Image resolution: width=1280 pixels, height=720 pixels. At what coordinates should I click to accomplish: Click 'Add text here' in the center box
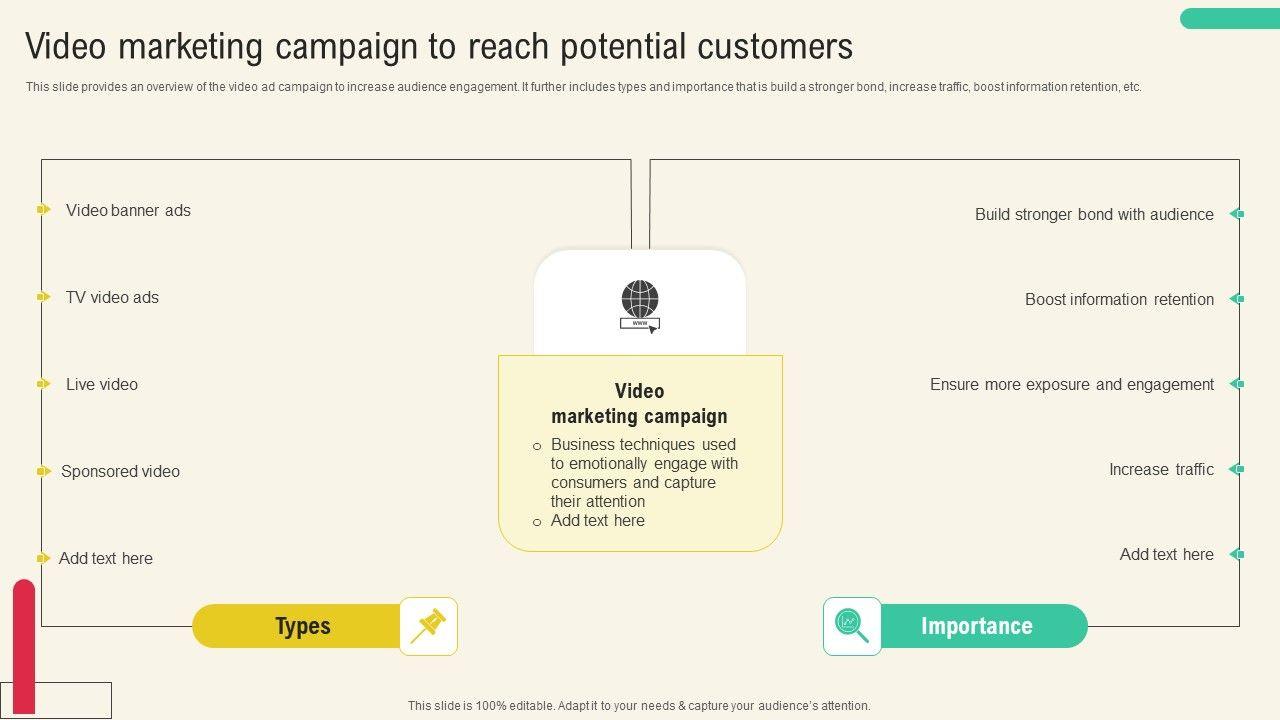[x=597, y=521]
